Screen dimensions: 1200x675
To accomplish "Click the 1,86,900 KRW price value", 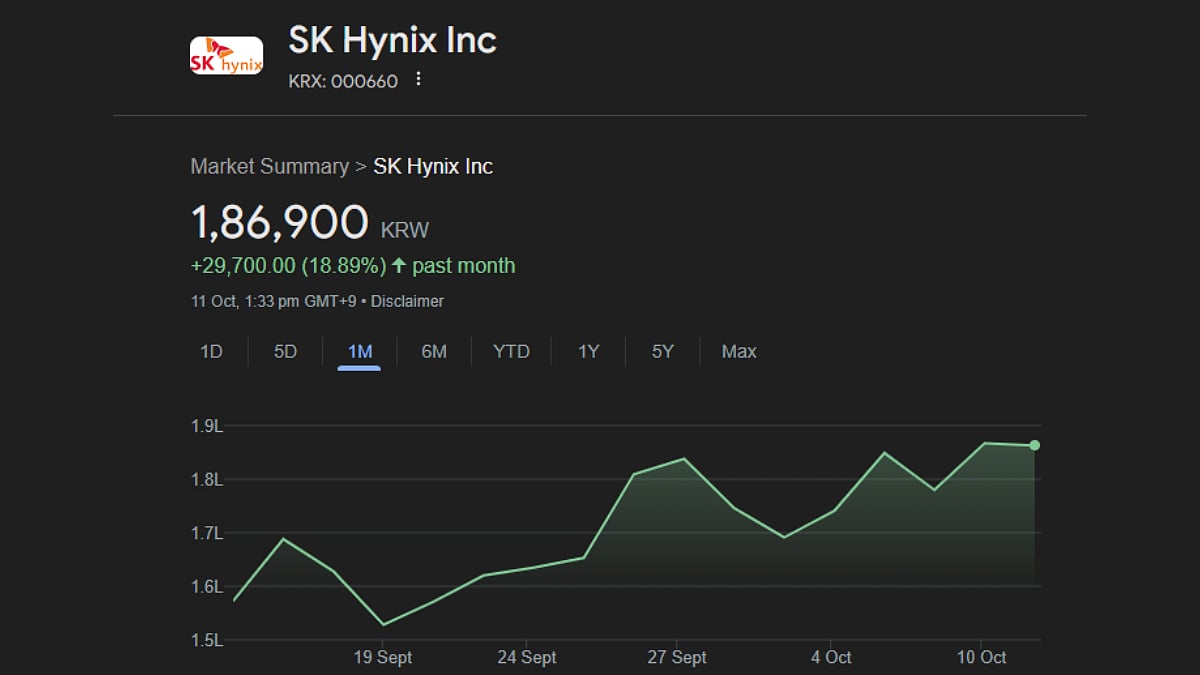I will (280, 223).
